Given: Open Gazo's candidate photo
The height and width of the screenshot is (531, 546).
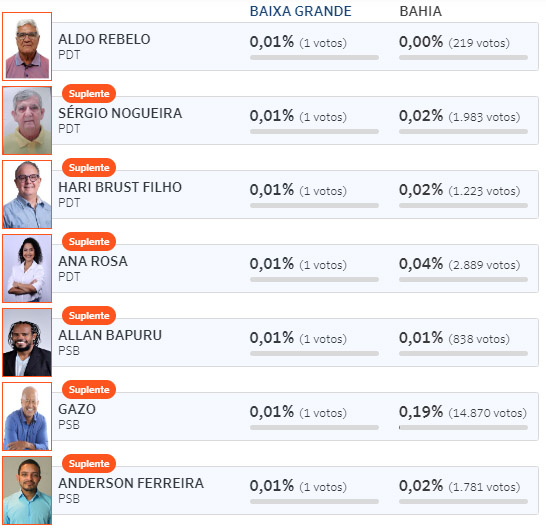Looking at the screenshot, I should pos(27,416).
